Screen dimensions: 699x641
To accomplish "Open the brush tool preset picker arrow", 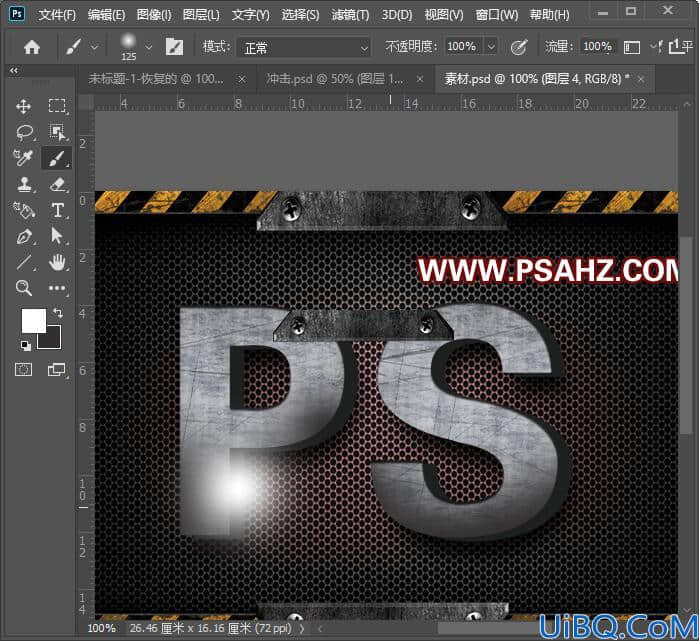I will (95, 47).
